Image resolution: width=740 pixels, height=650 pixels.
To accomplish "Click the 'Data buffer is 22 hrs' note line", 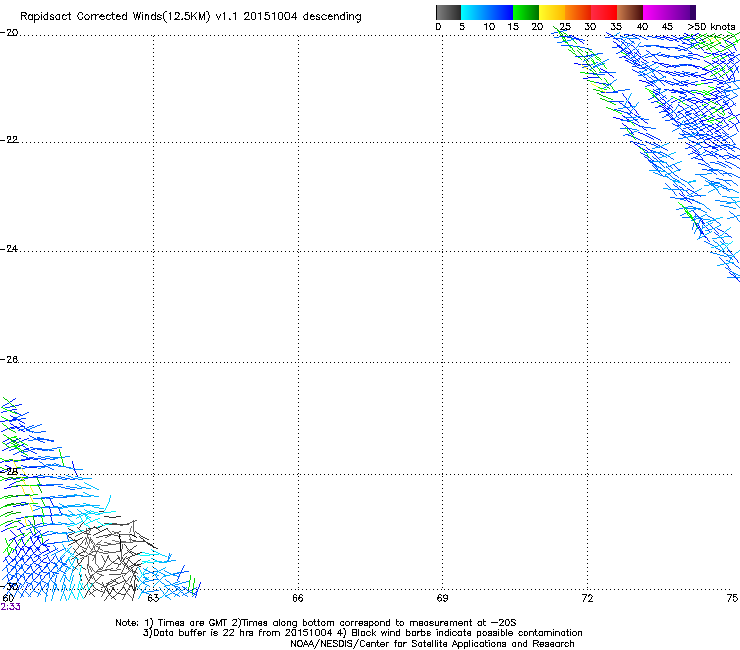I will point(362,633).
